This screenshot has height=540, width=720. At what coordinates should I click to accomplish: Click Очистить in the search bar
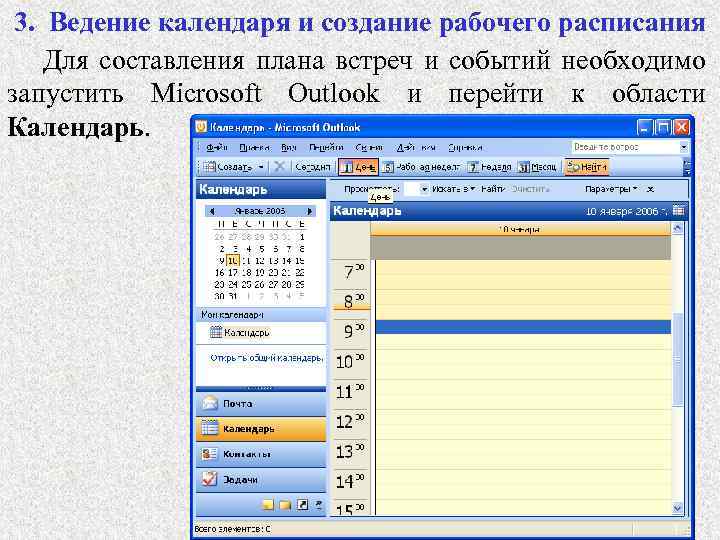[x=530, y=189]
